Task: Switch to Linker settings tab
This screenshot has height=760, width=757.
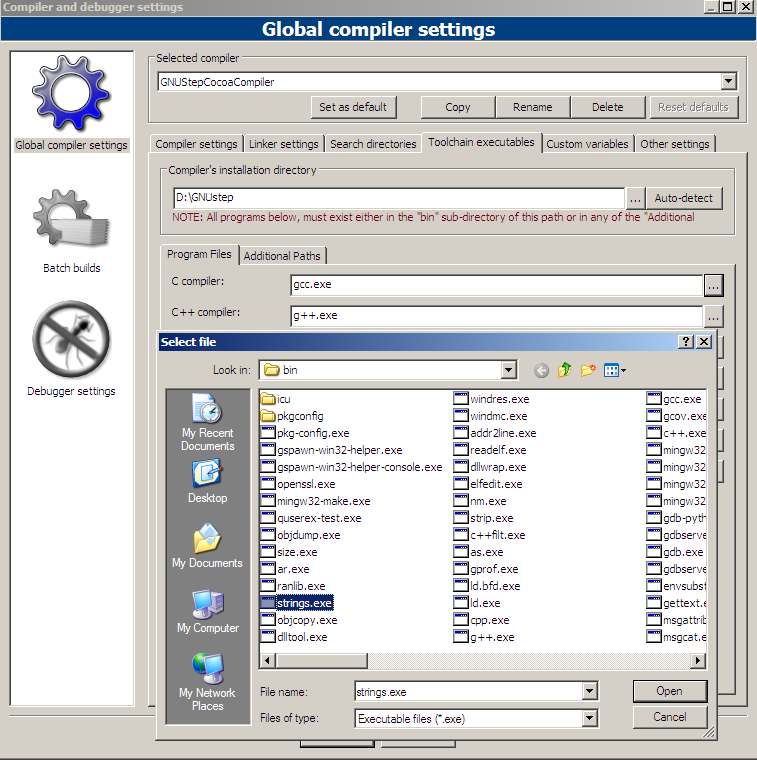Action: click(284, 144)
